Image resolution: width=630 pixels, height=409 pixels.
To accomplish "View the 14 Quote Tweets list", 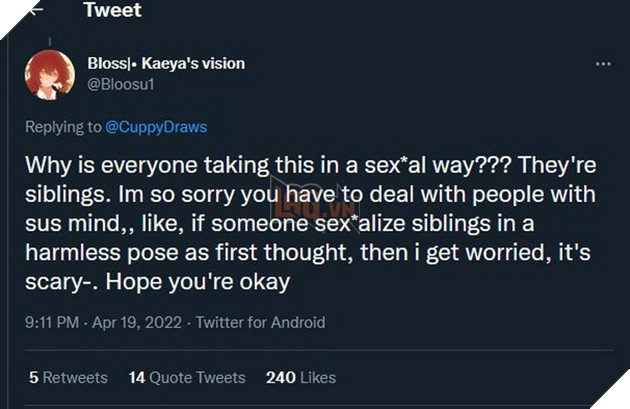I will (187, 377).
